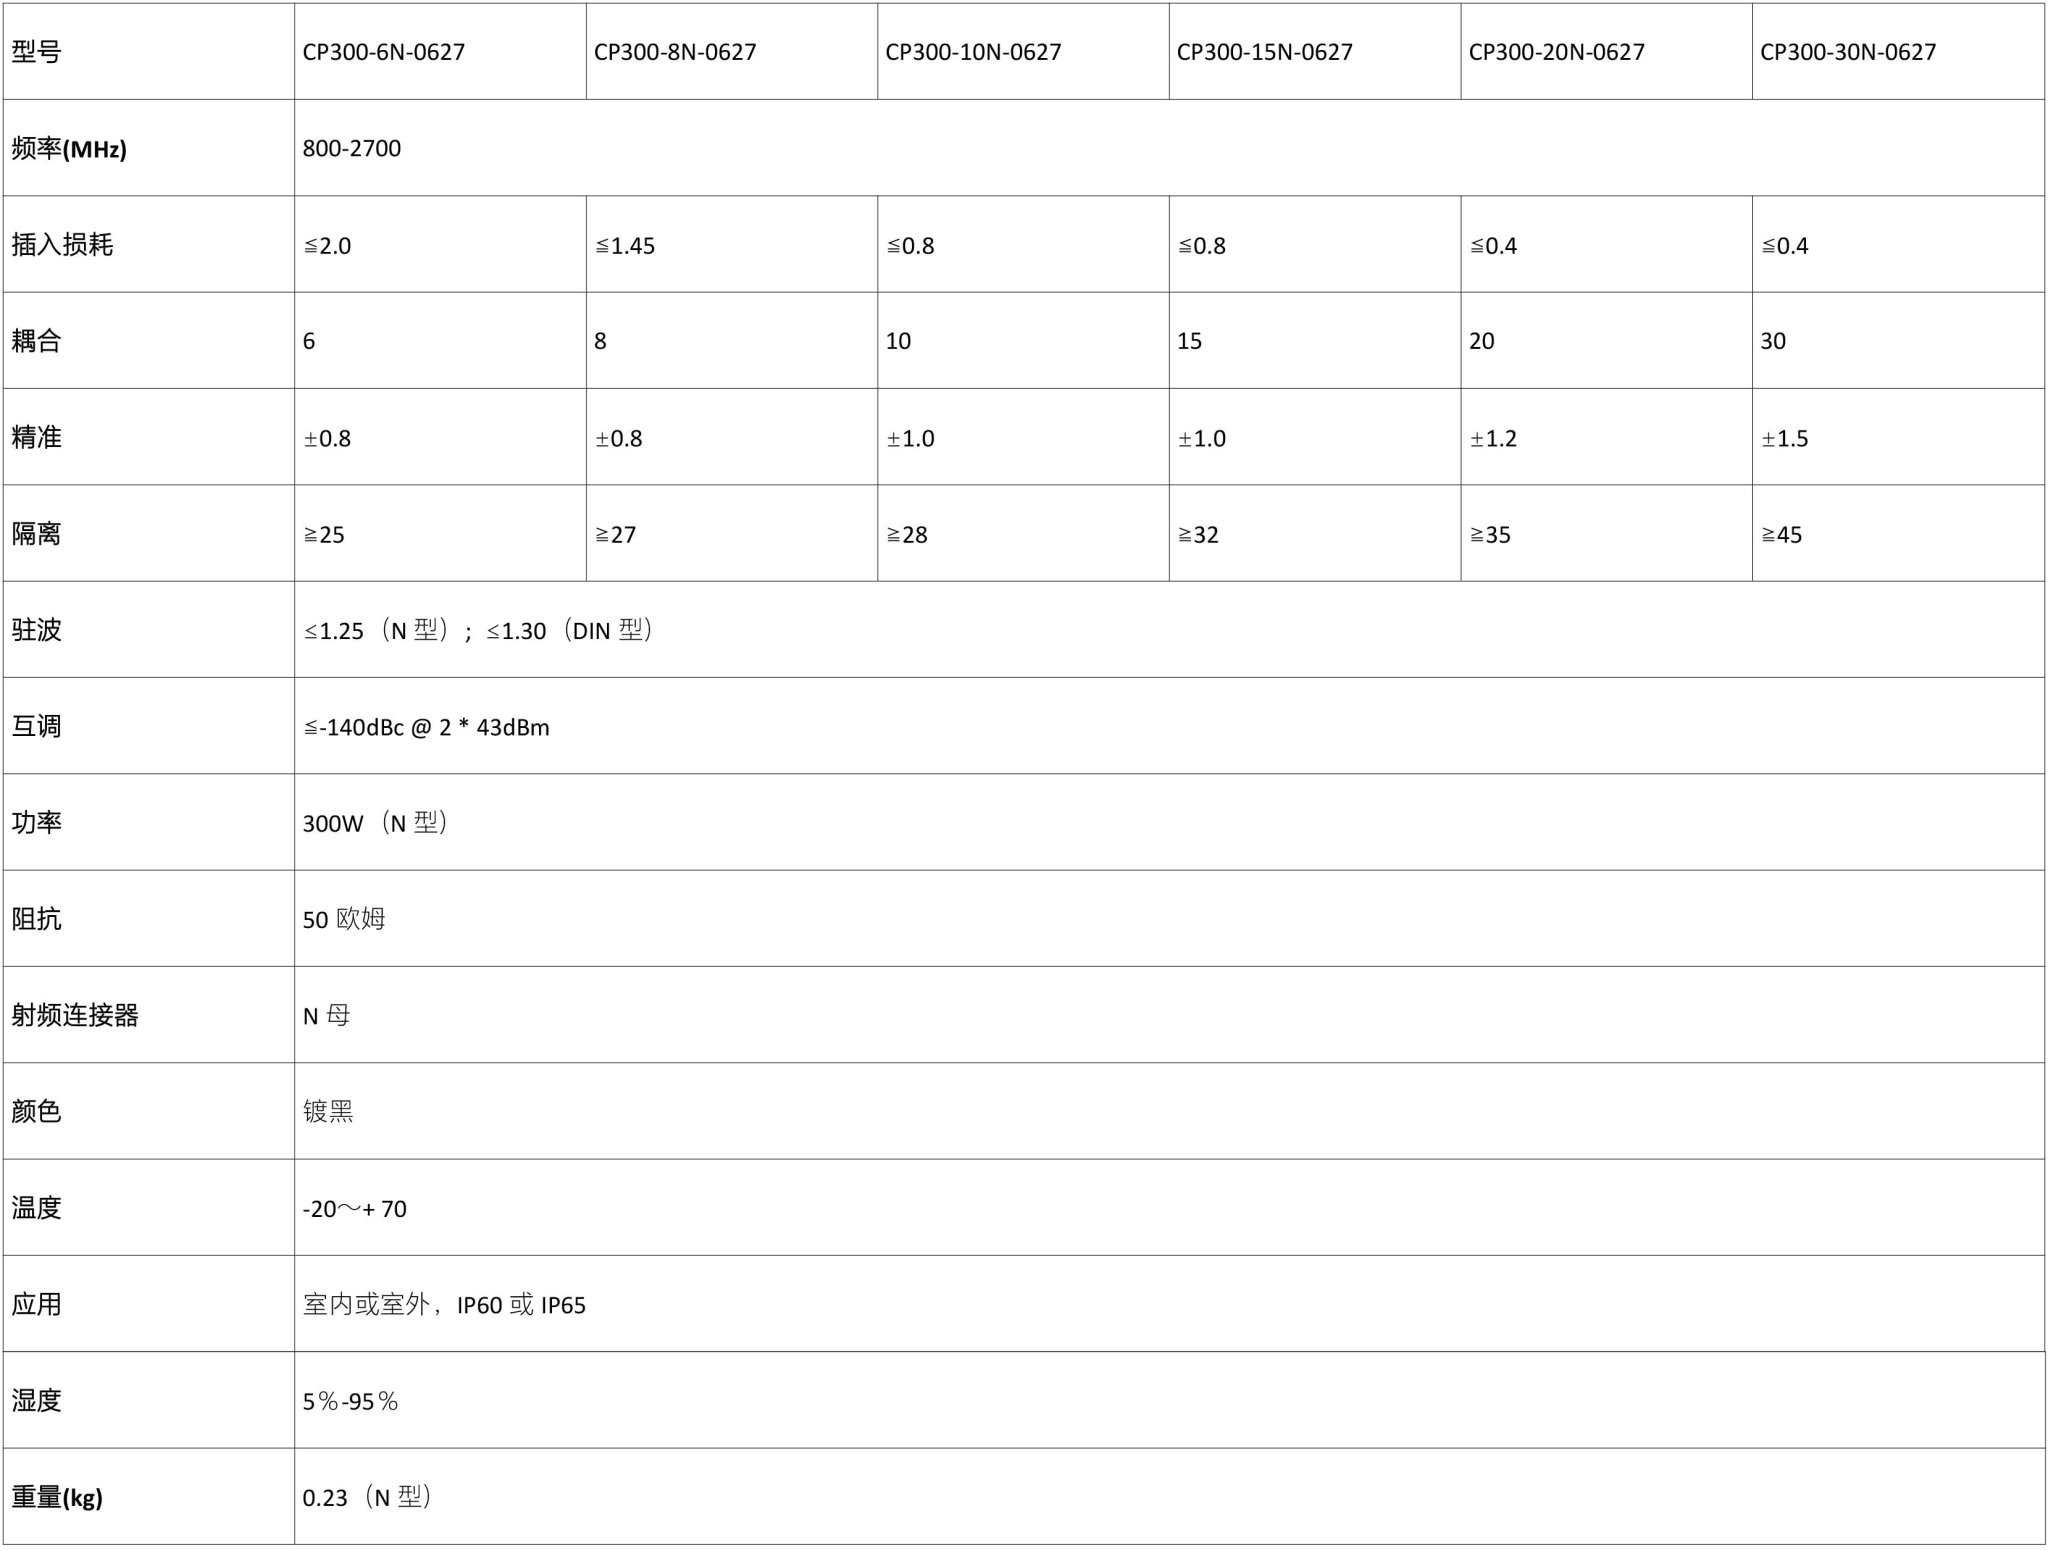Screen dimensions: 2048x1551
Task: Click the IP60 或 IP65 application cell
Action: pyautogui.click(x=1169, y=1304)
